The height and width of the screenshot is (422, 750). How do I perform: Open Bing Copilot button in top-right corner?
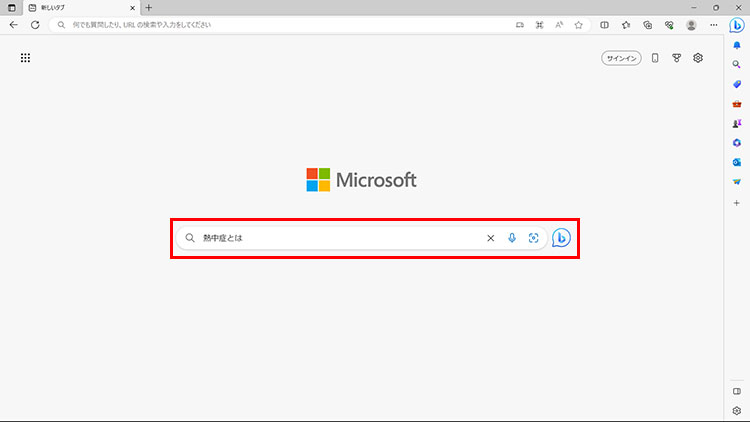[737, 25]
